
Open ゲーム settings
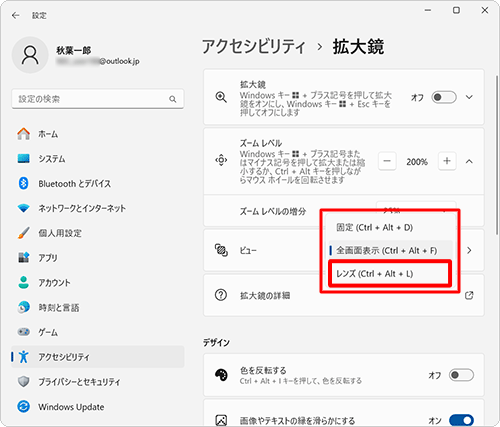tap(98, 332)
